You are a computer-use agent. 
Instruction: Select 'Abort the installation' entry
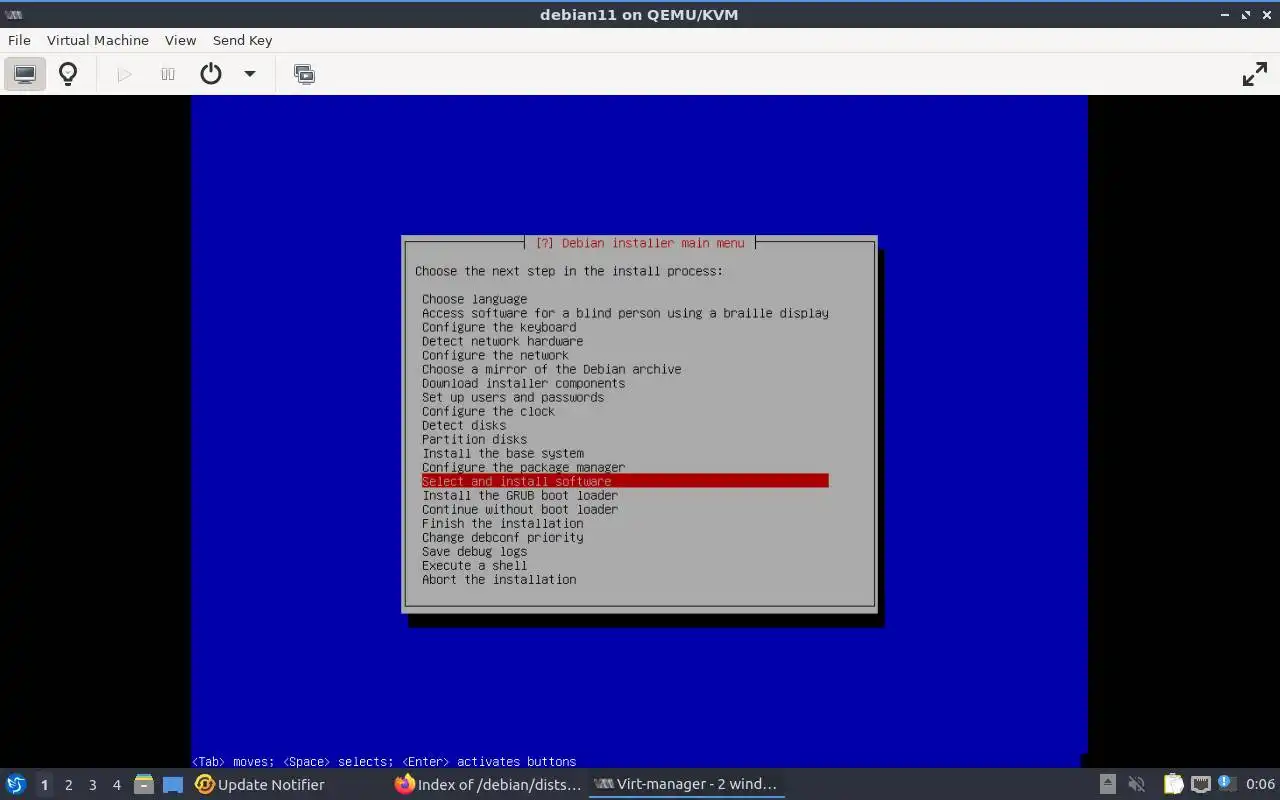(499, 579)
